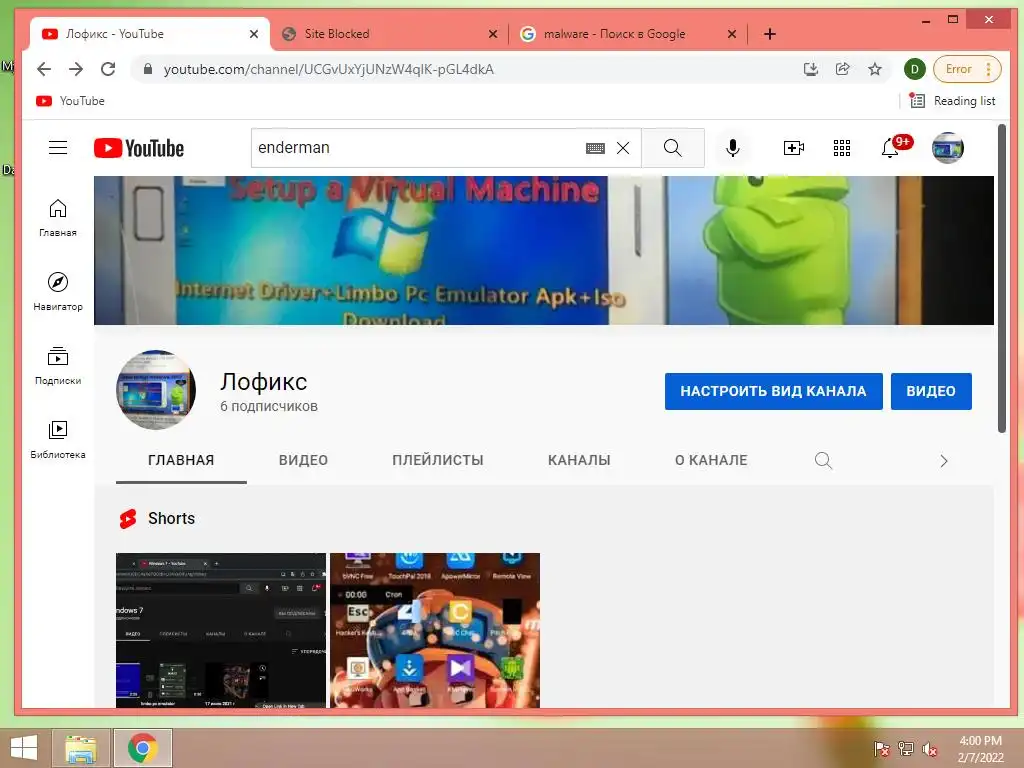This screenshot has height=768, width=1024.
Task: Open the Shorts section logo icon
Action: pyautogui.click(x=128, y=519)
